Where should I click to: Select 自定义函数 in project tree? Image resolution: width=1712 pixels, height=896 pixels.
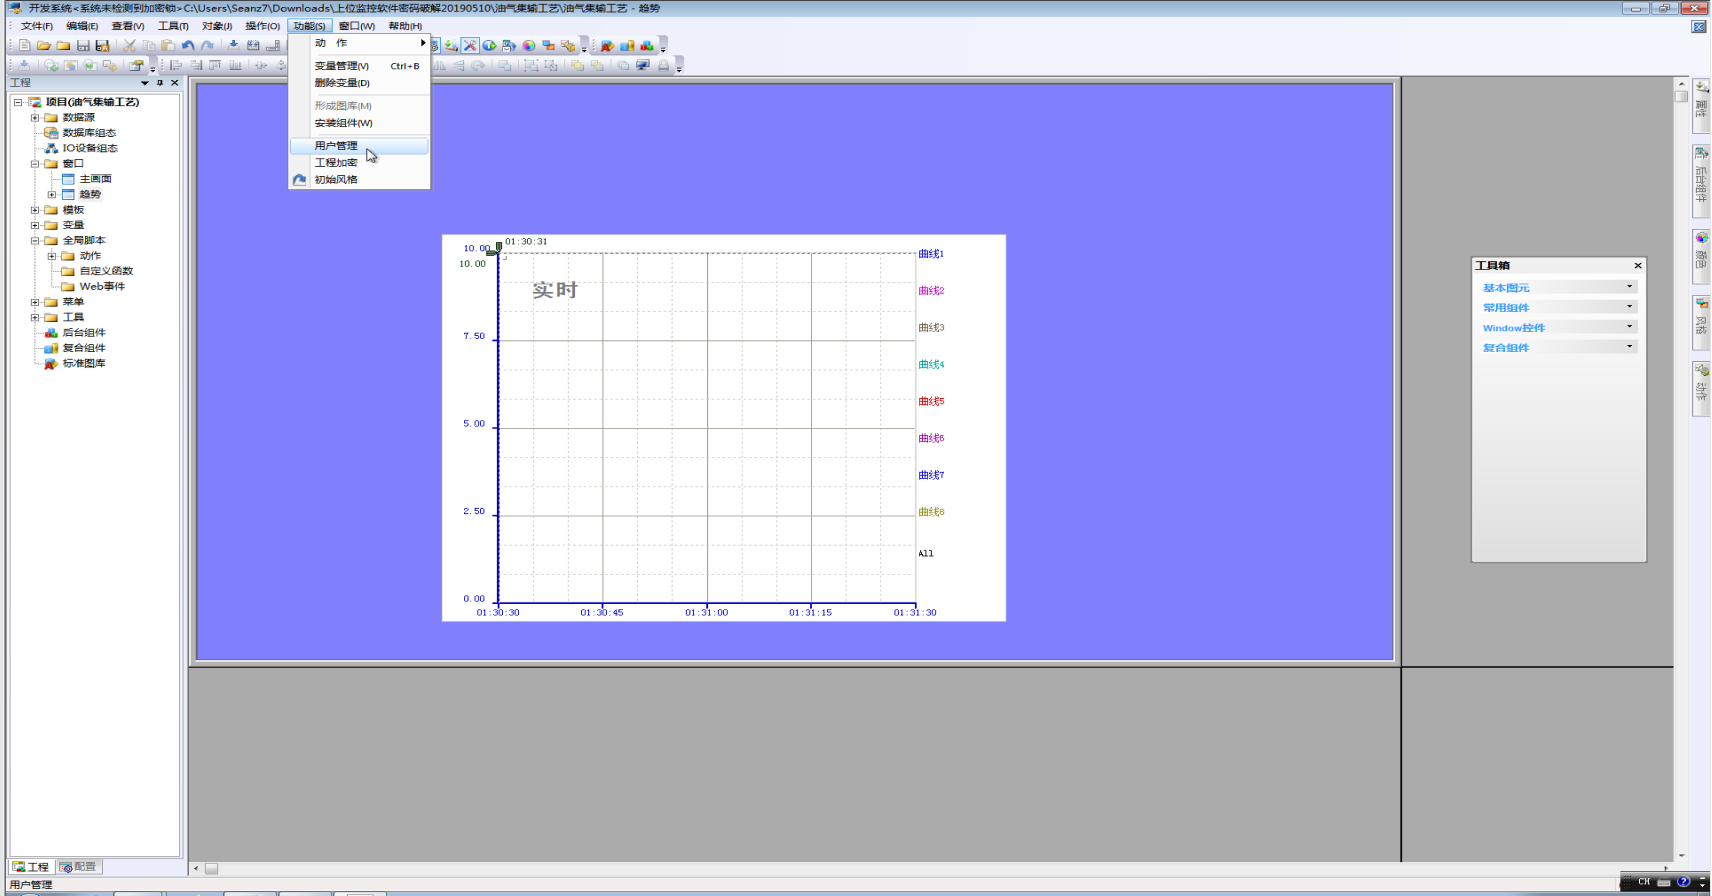coord(106,271)
